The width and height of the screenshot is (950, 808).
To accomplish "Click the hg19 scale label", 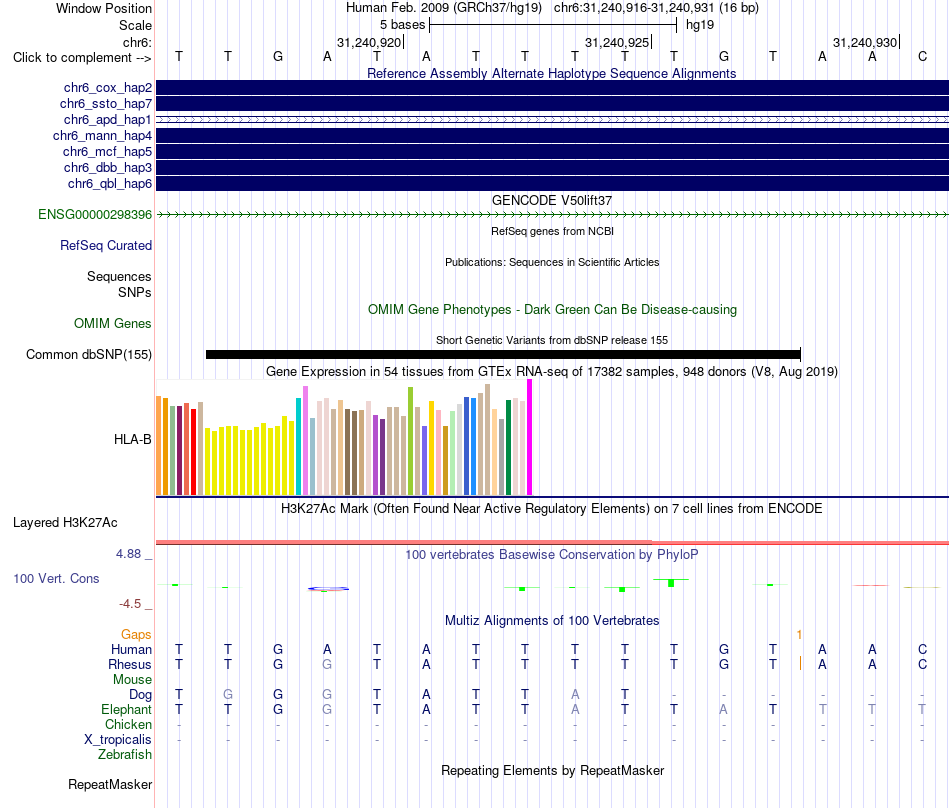I will 700,25.
